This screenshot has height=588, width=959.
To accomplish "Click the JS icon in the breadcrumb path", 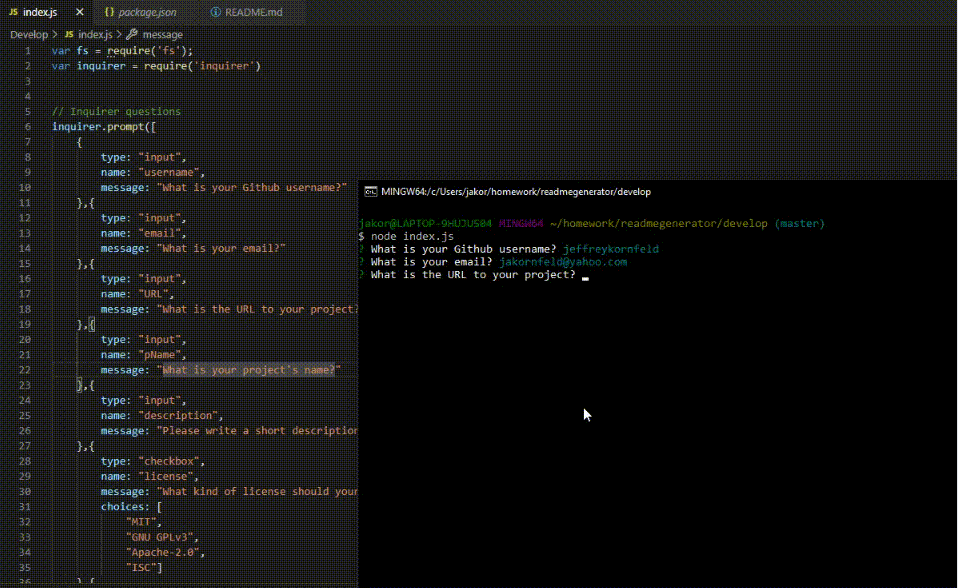I will pos(69,34).
